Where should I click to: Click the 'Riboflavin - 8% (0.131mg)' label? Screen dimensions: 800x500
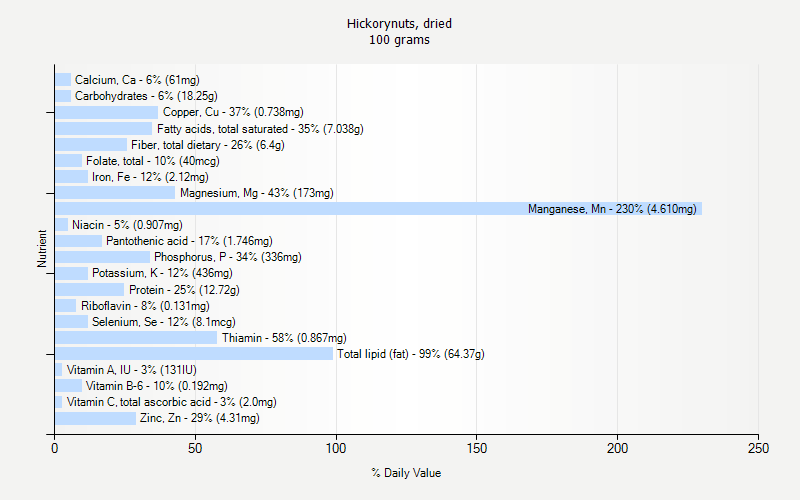[x=145, y=306]
